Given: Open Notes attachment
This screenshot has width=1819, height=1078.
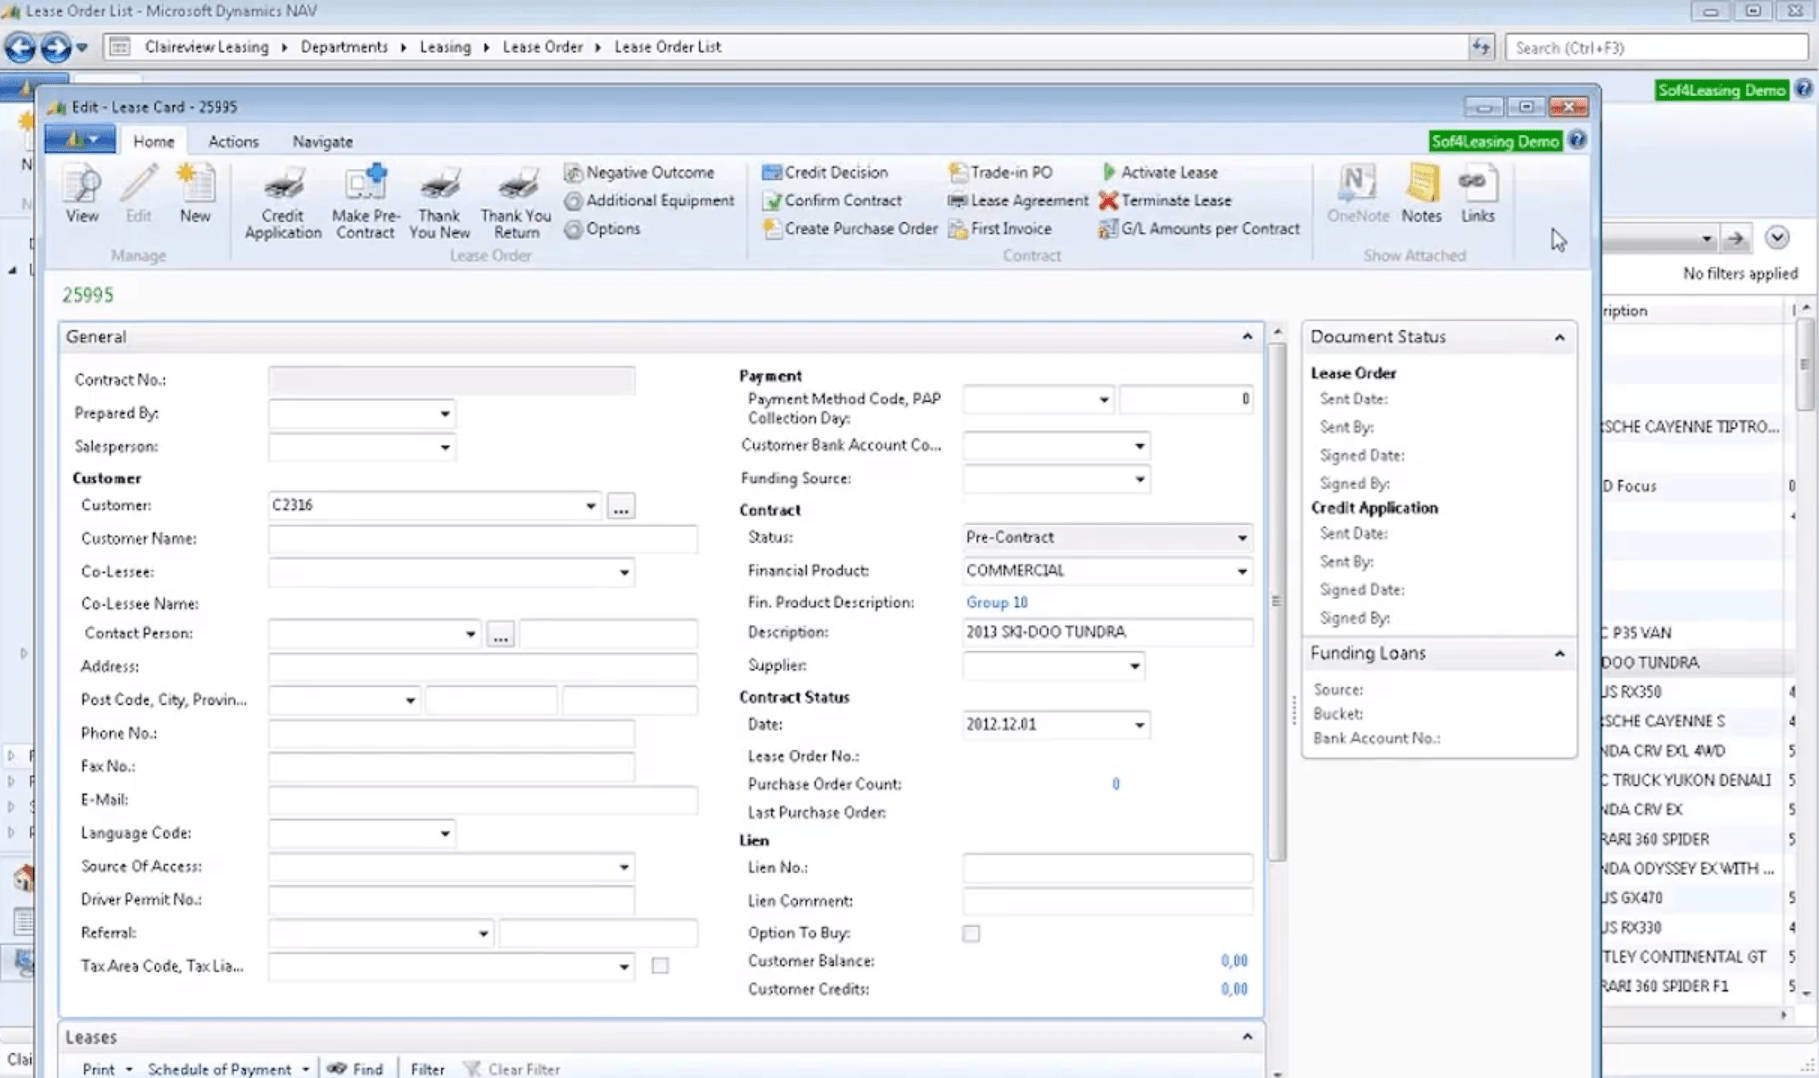Looking at the screenshot, I should (x=1421, y=195).
